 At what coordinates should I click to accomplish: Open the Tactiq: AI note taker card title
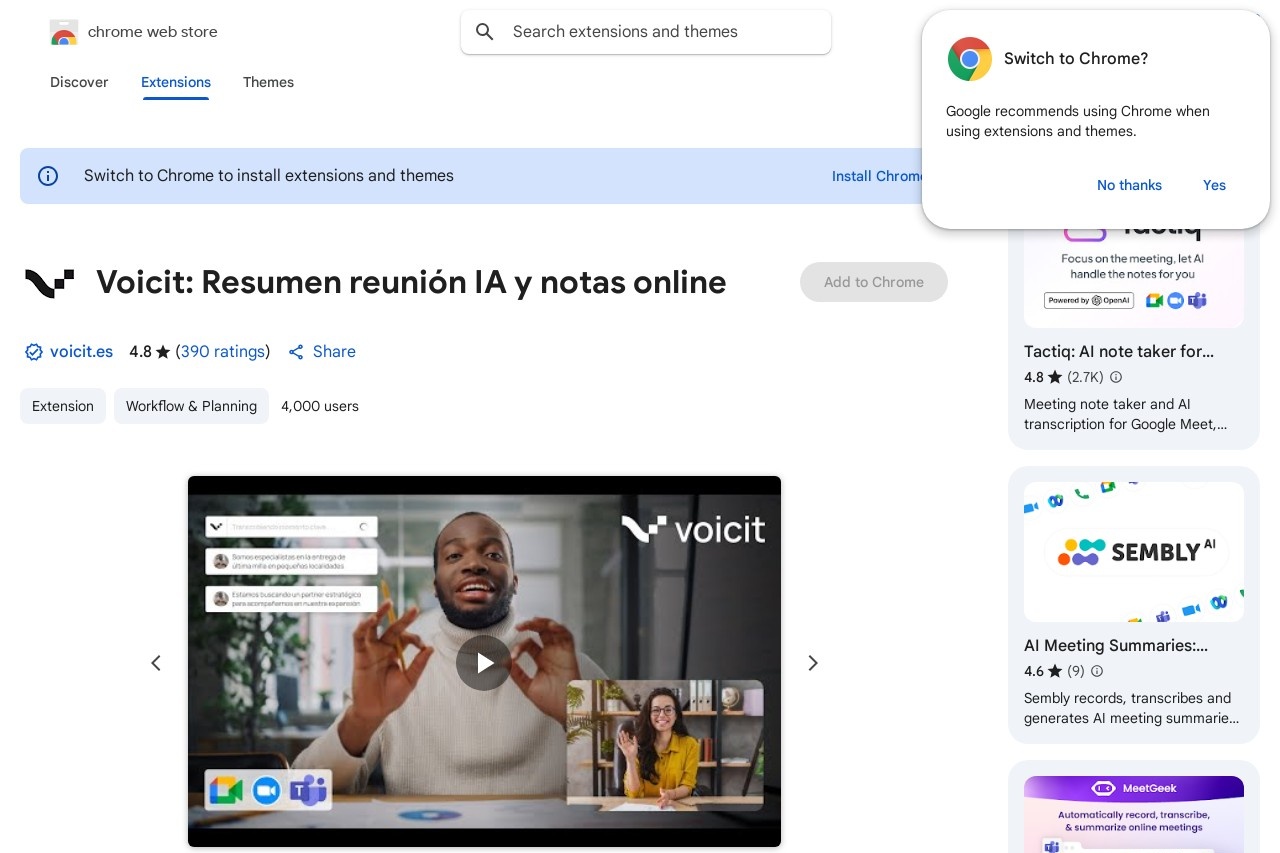(1119, 352)
